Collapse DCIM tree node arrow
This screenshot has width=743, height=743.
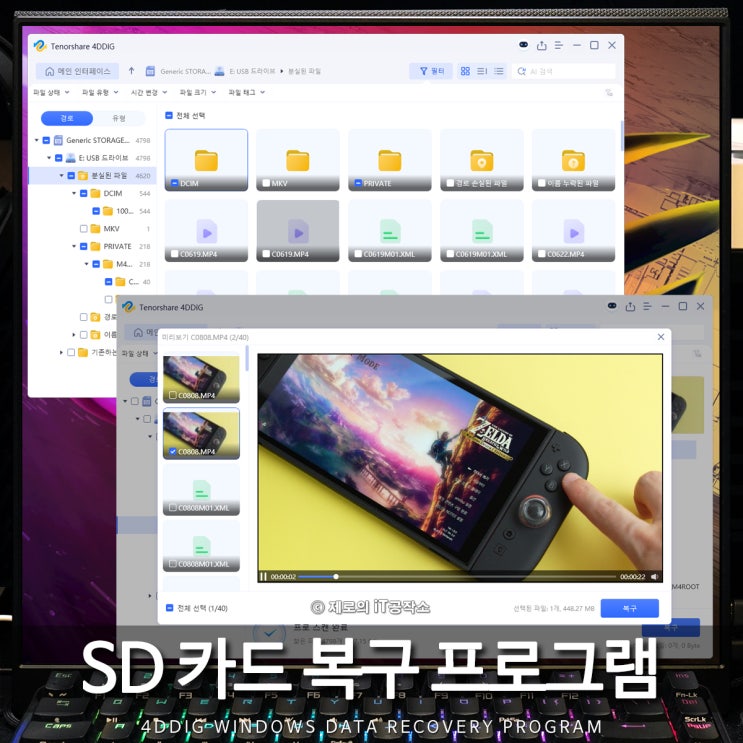coord(74,193)
